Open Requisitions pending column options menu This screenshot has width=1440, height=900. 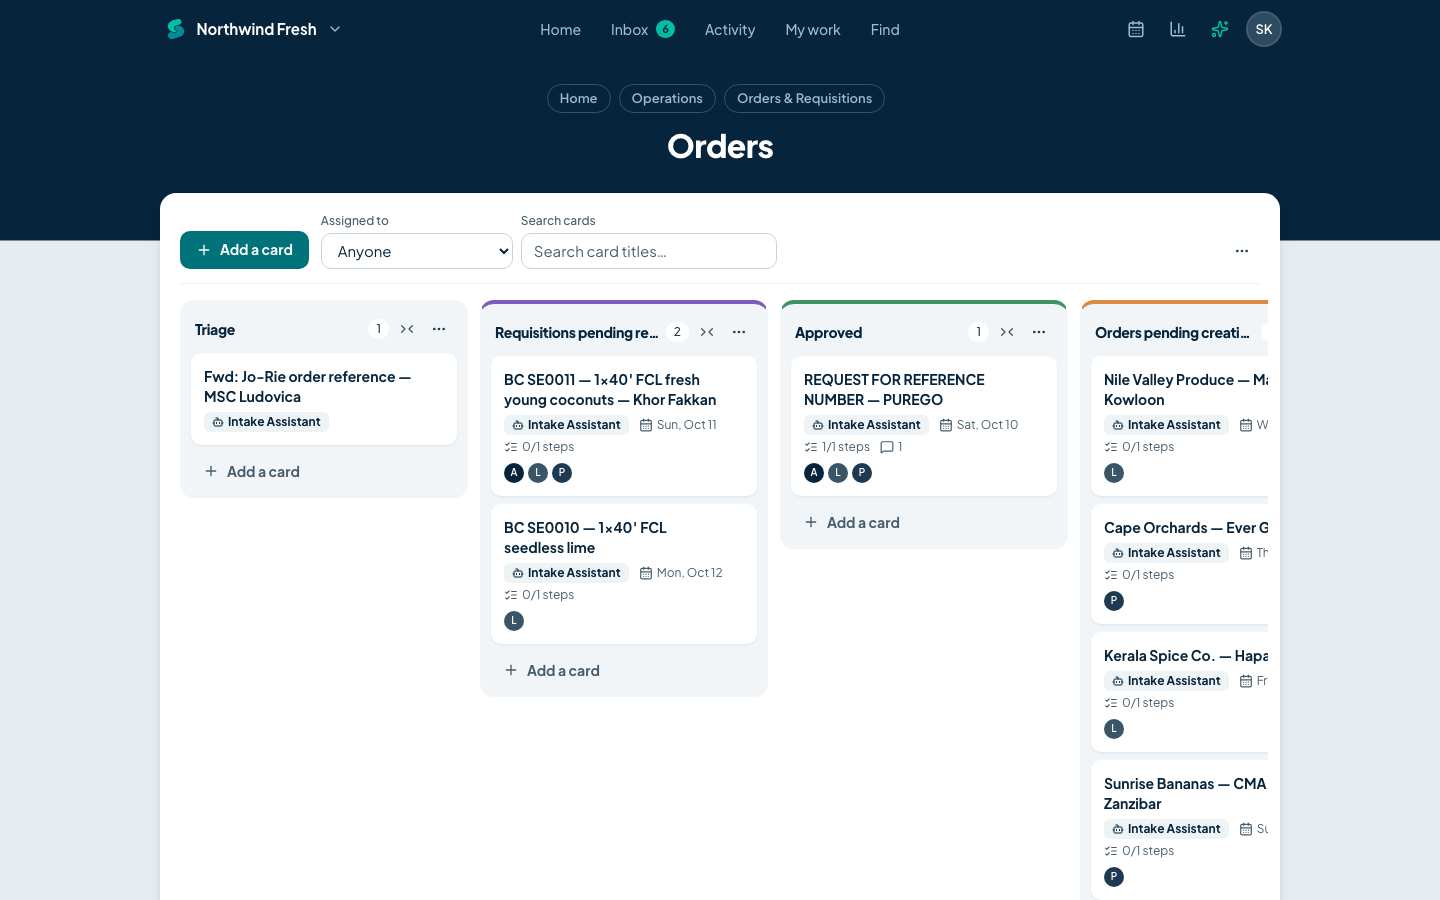pos(739,332)
